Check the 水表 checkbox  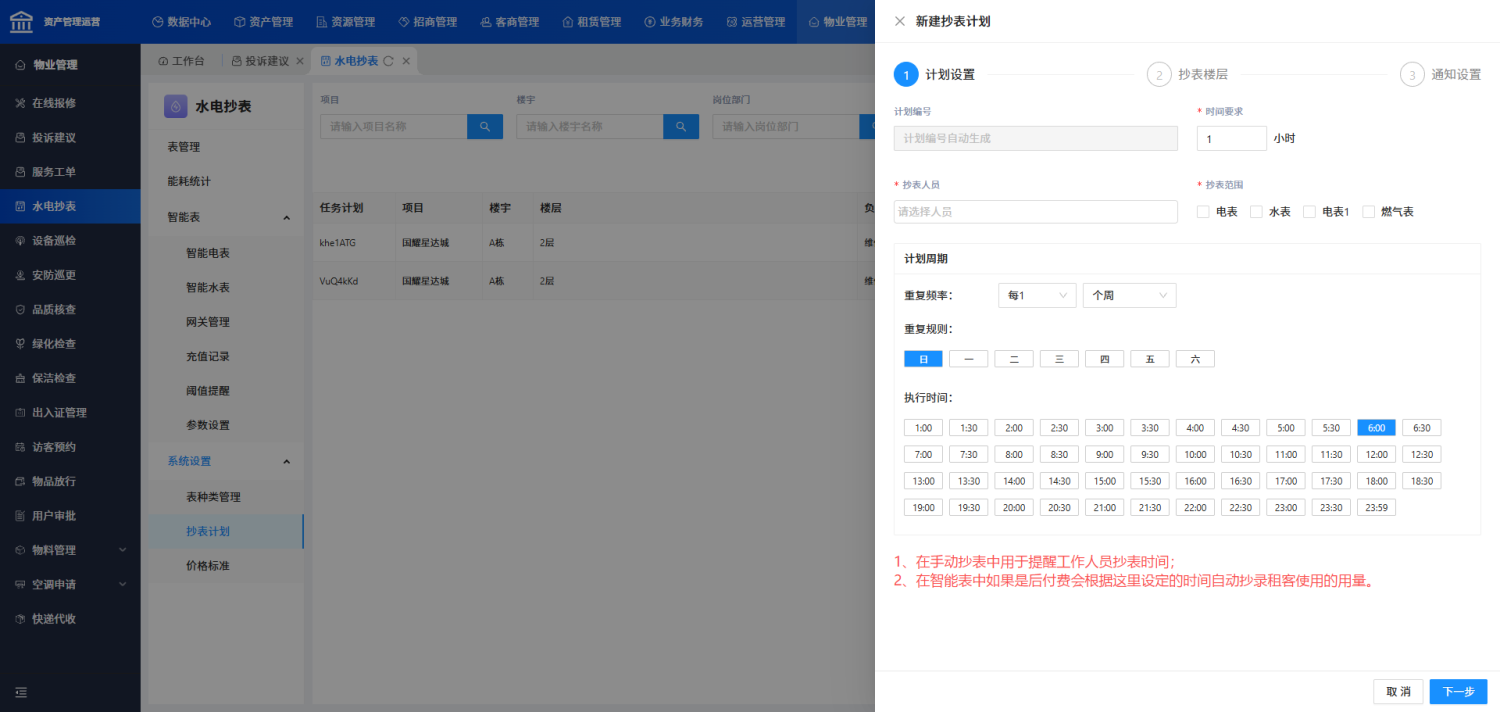(x=1256, y=212)
